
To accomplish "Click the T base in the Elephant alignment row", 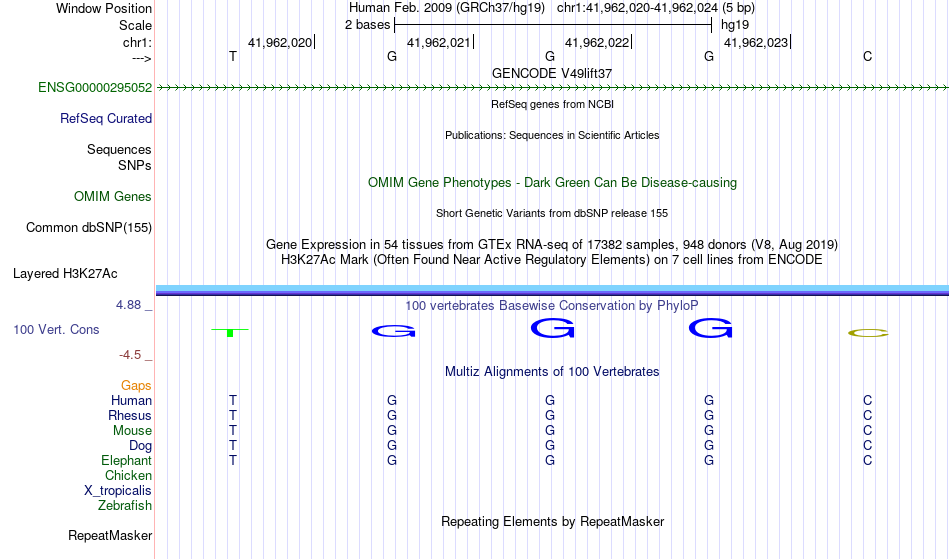I will click(233, 460).
